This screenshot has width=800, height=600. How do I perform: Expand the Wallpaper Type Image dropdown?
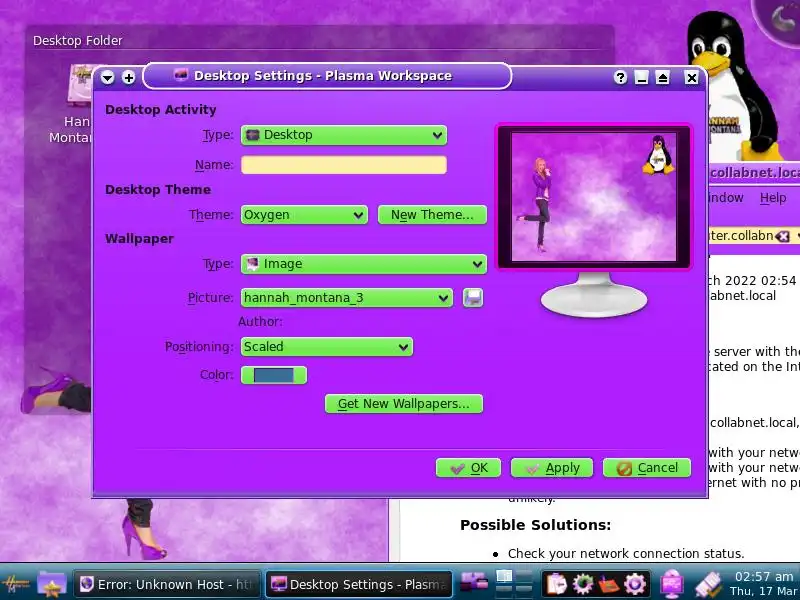364,264
